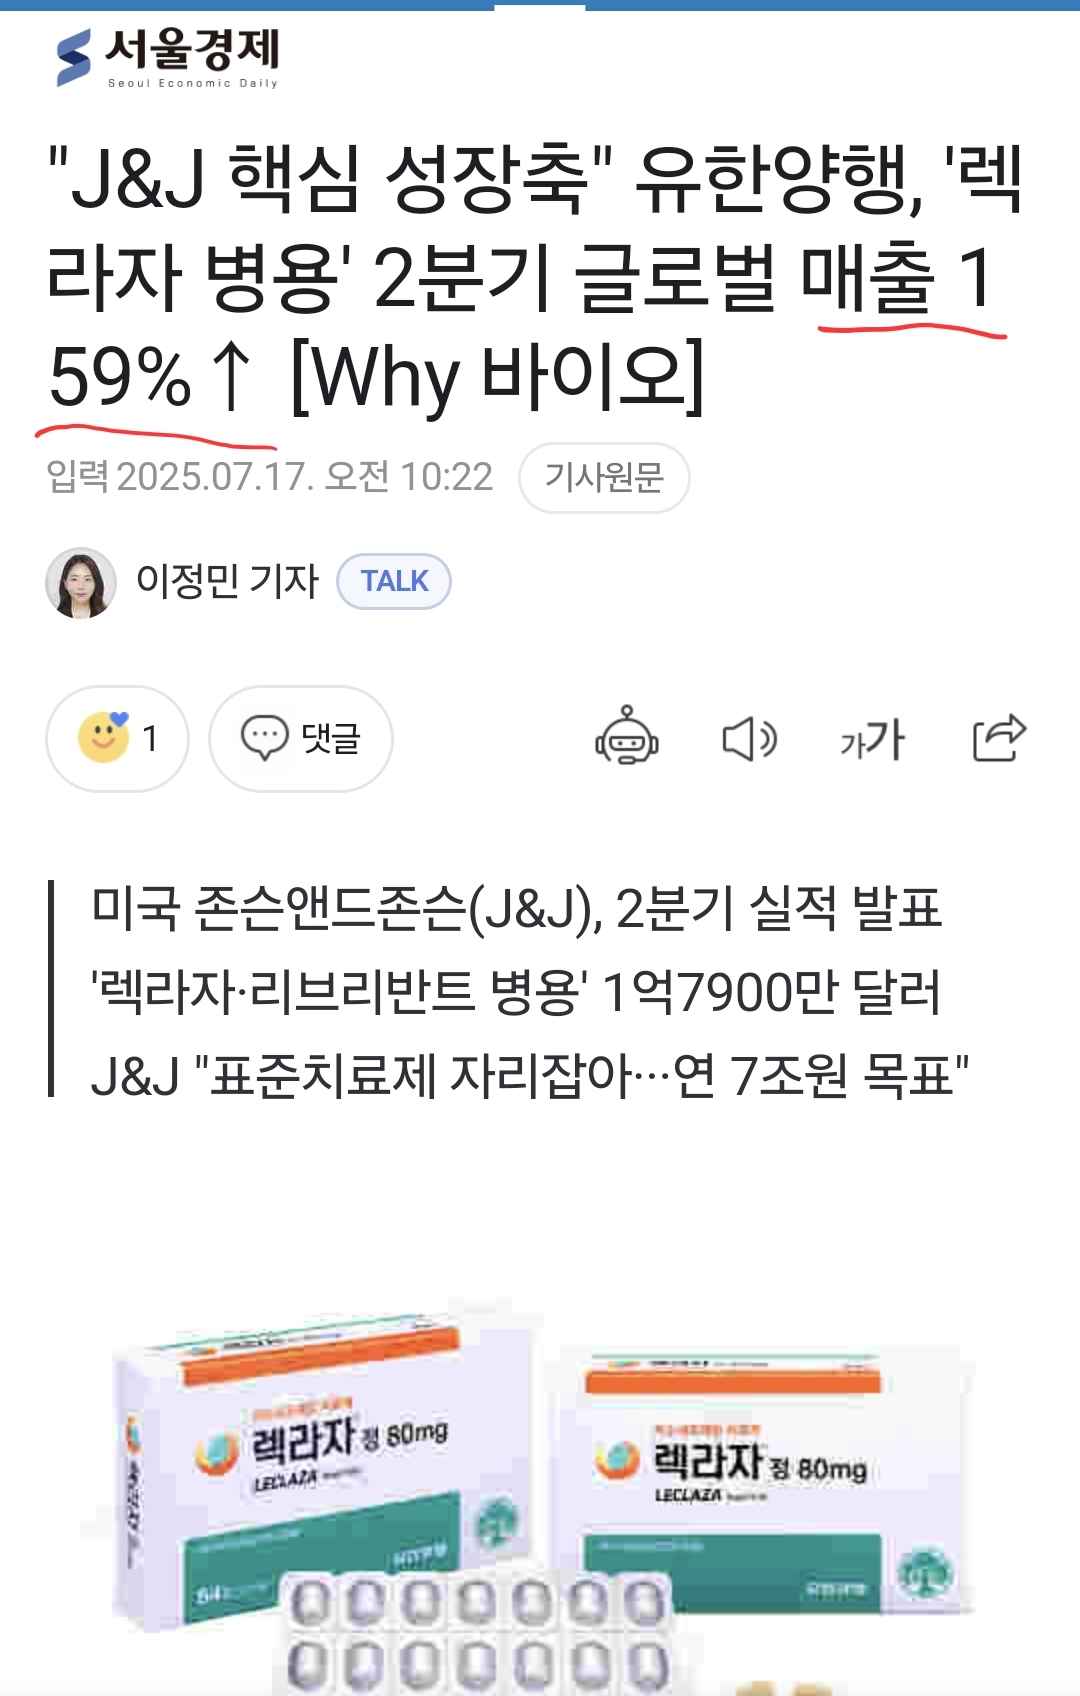Play article audio with the speaker icon
Screen dimensions: 1080x1696
pyautogui.click(x=749, y=740)
